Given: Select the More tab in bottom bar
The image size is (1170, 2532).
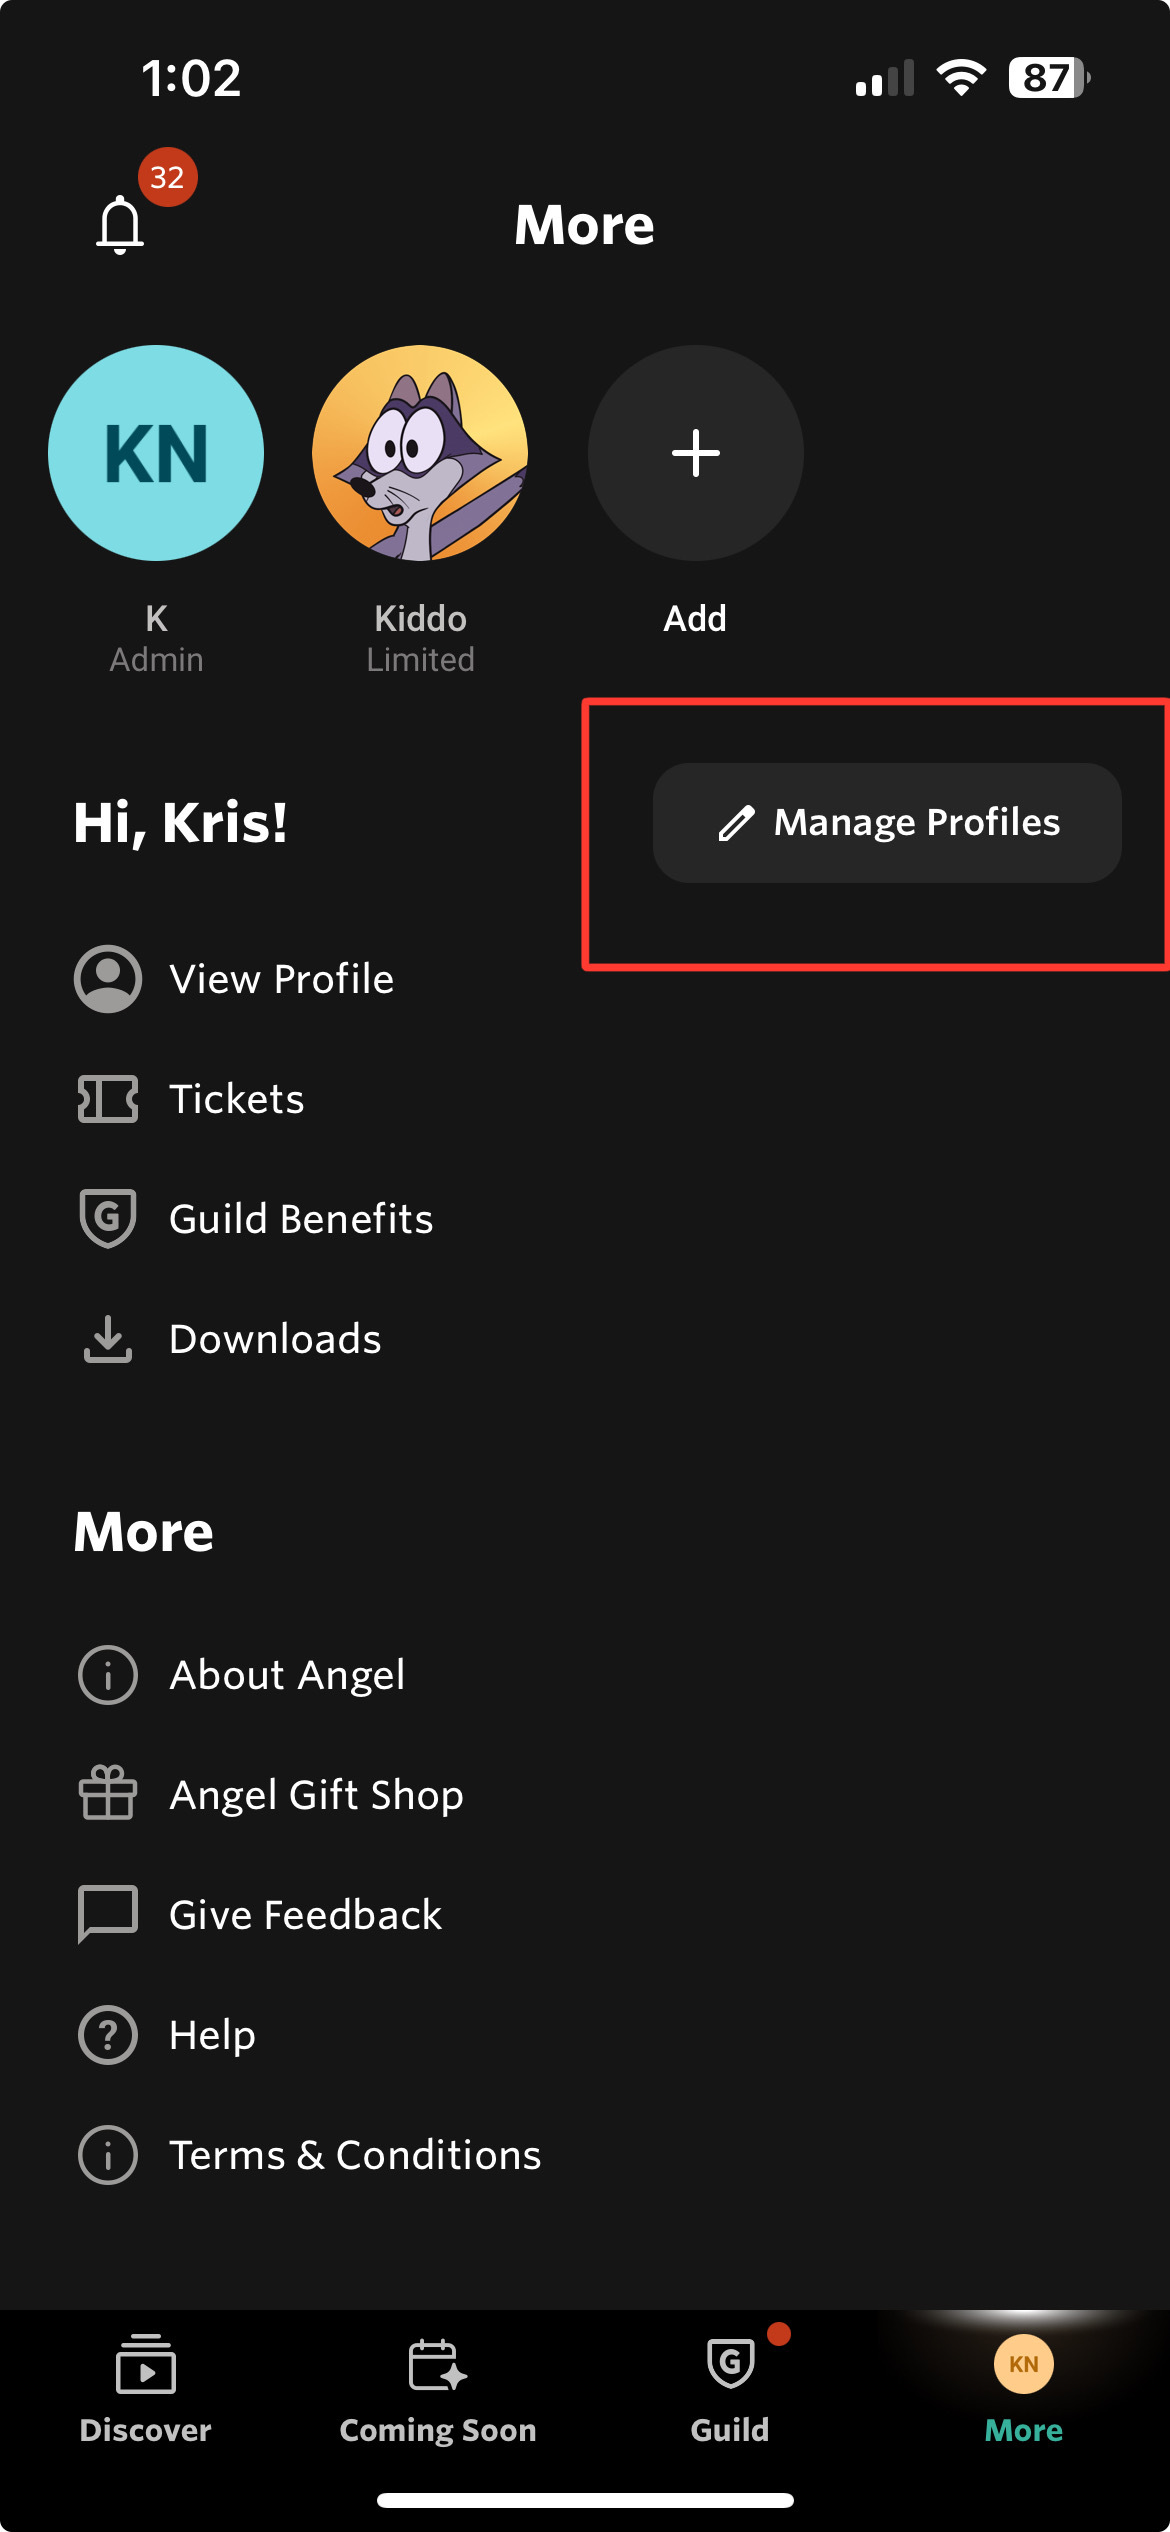Looking at the screenshot, I should point(1024,2389).
